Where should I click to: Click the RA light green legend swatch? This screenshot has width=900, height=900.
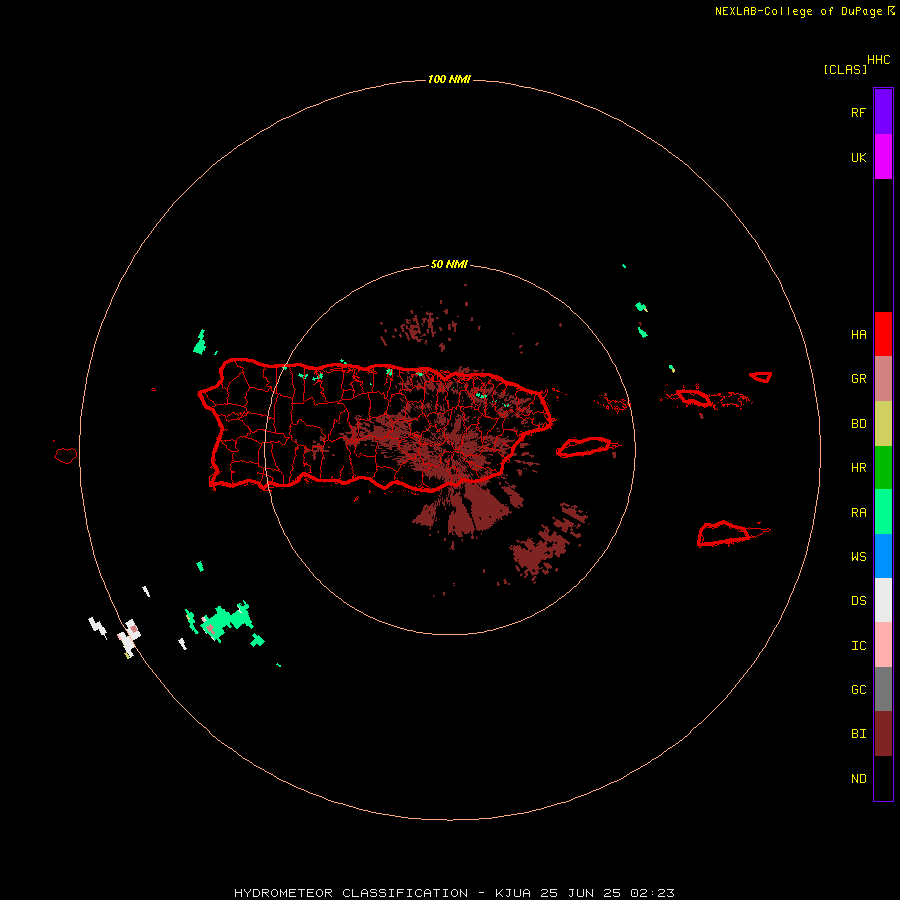(x=883, y=512)
